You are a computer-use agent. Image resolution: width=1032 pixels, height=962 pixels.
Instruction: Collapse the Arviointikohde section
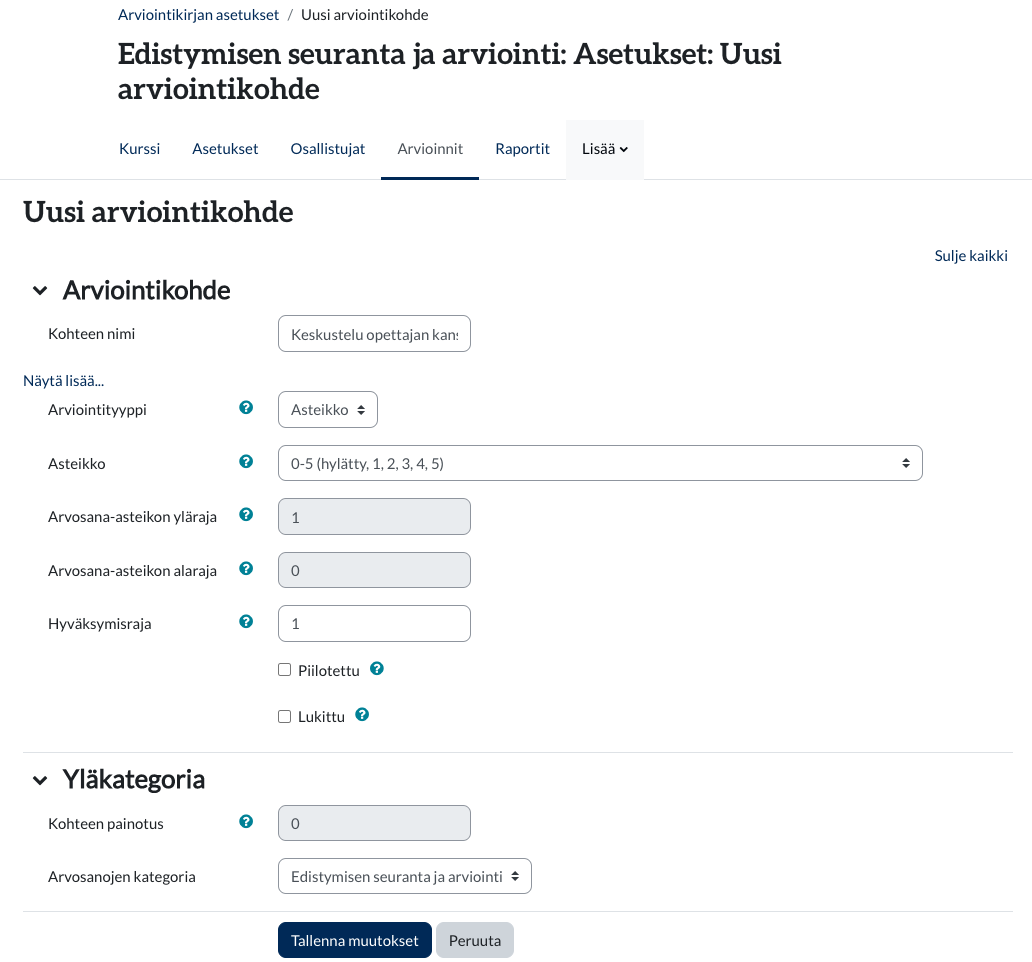(40, 291)
